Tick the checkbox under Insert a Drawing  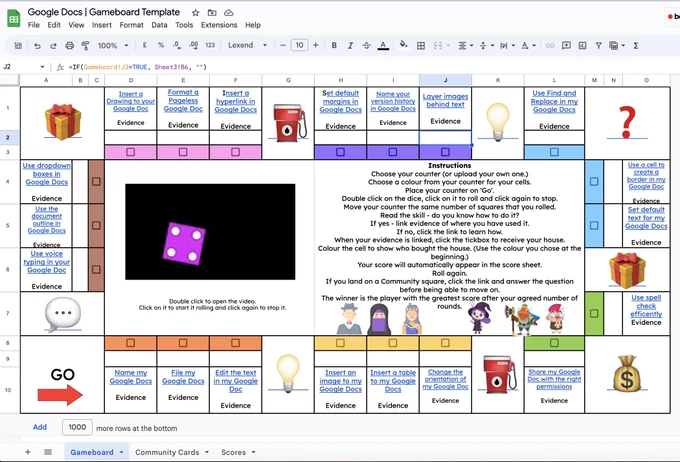click(131, 152)
